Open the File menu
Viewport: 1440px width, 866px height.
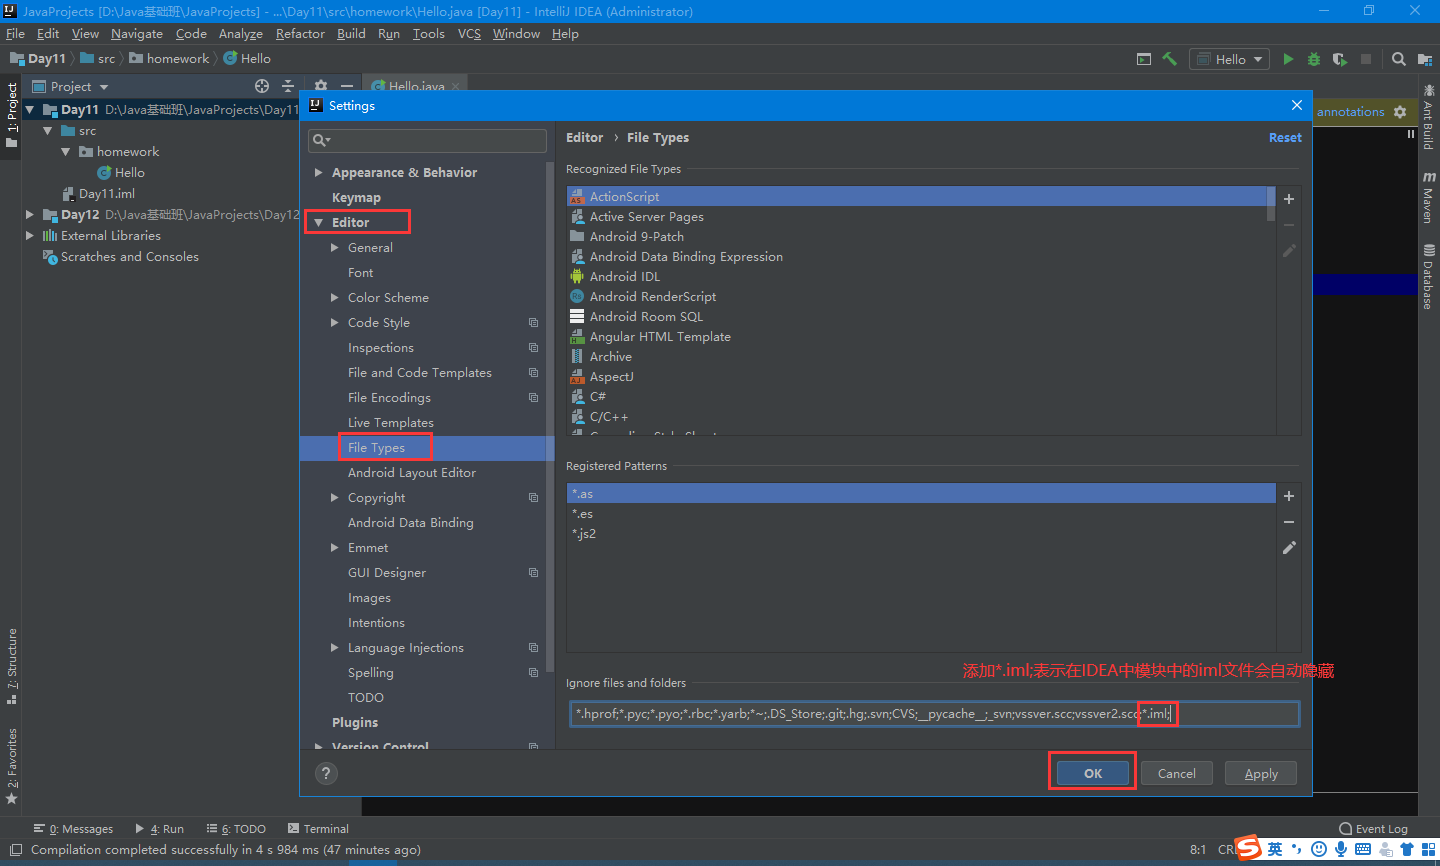pos(15,34)
